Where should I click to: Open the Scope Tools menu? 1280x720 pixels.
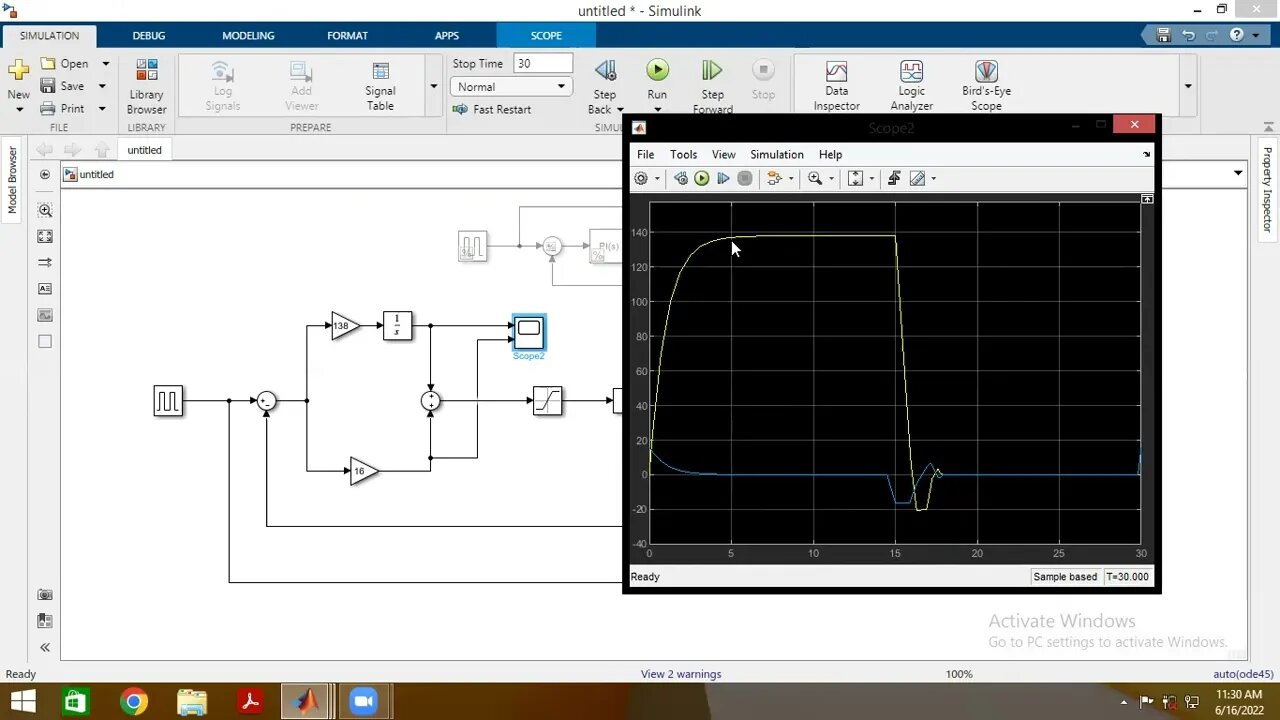click(x=683, y=154)
